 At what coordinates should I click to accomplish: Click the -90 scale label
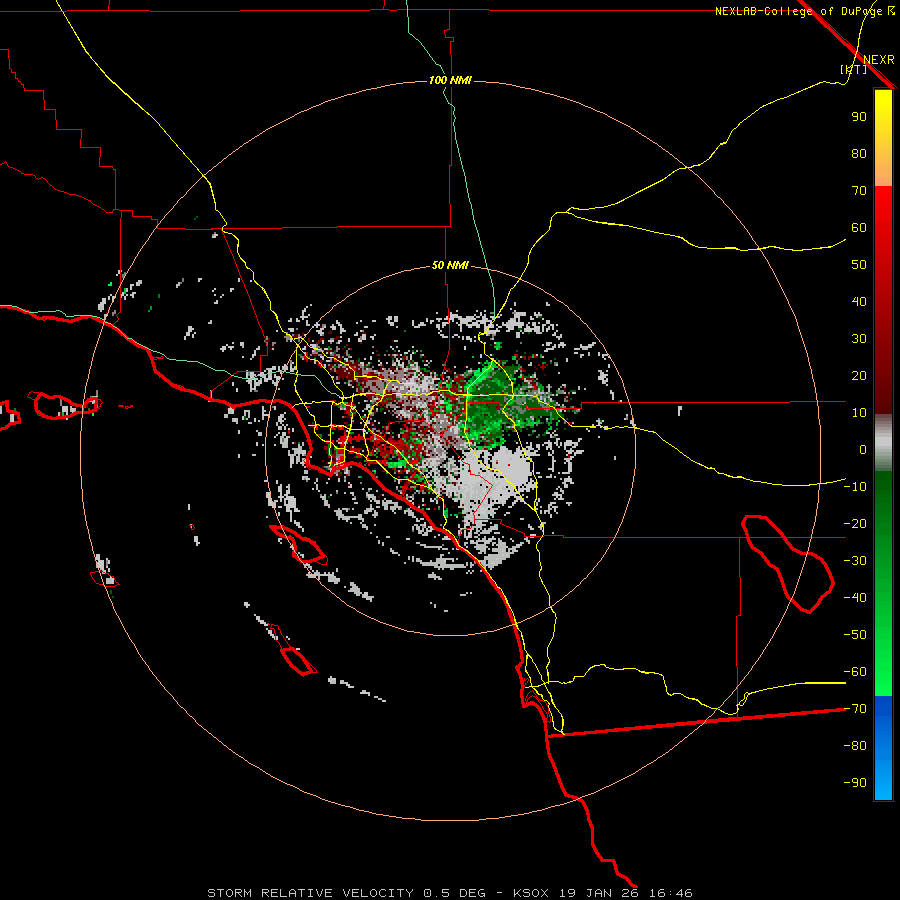pyautogui.click(x=855, y=782)
